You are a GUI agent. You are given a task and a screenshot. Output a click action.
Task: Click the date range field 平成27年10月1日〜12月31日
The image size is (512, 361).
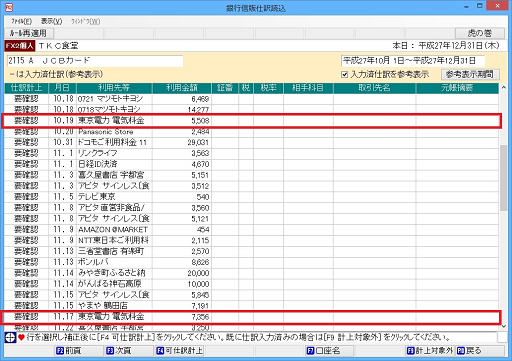[413, 61]
